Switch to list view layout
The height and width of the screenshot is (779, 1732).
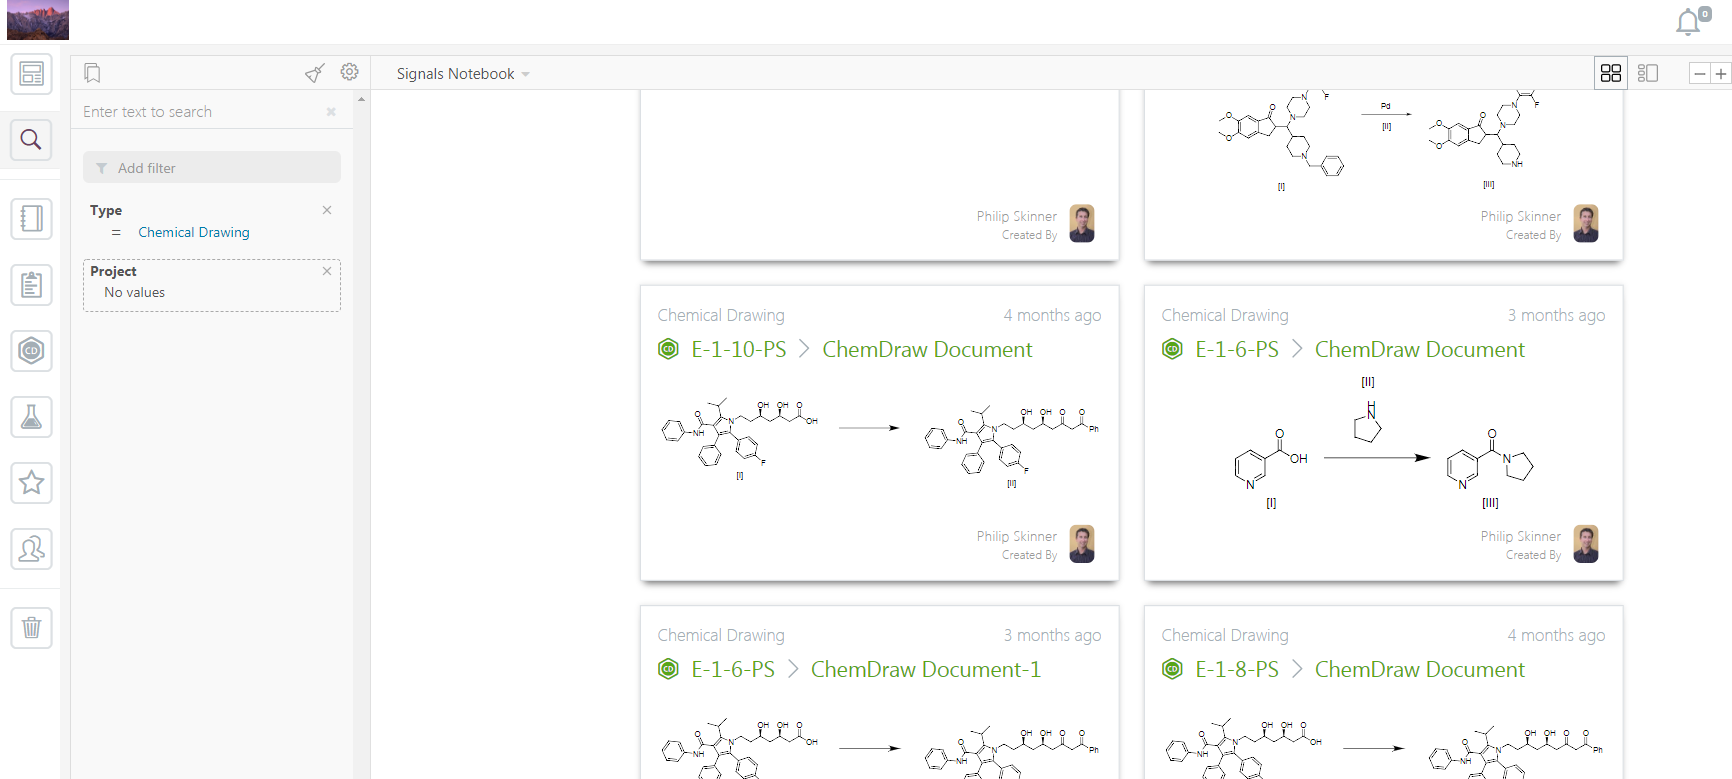click(1648, 73)
